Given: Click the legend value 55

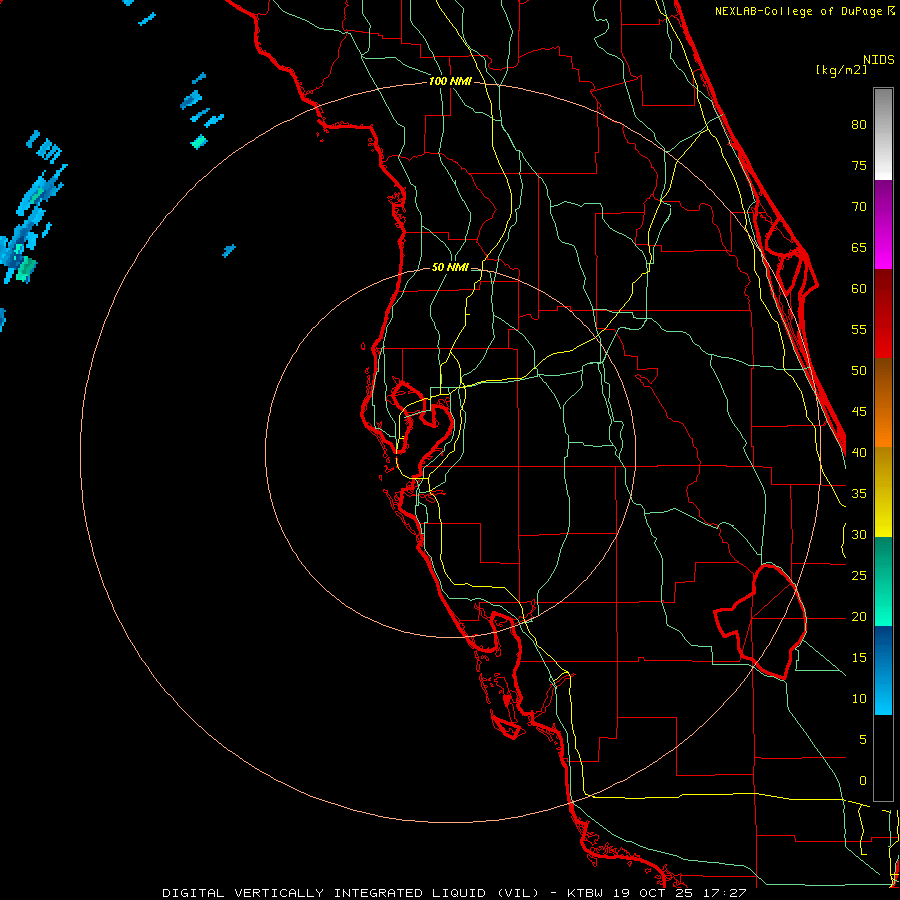Looking at the screenshot, I should (x=859, y=329).
